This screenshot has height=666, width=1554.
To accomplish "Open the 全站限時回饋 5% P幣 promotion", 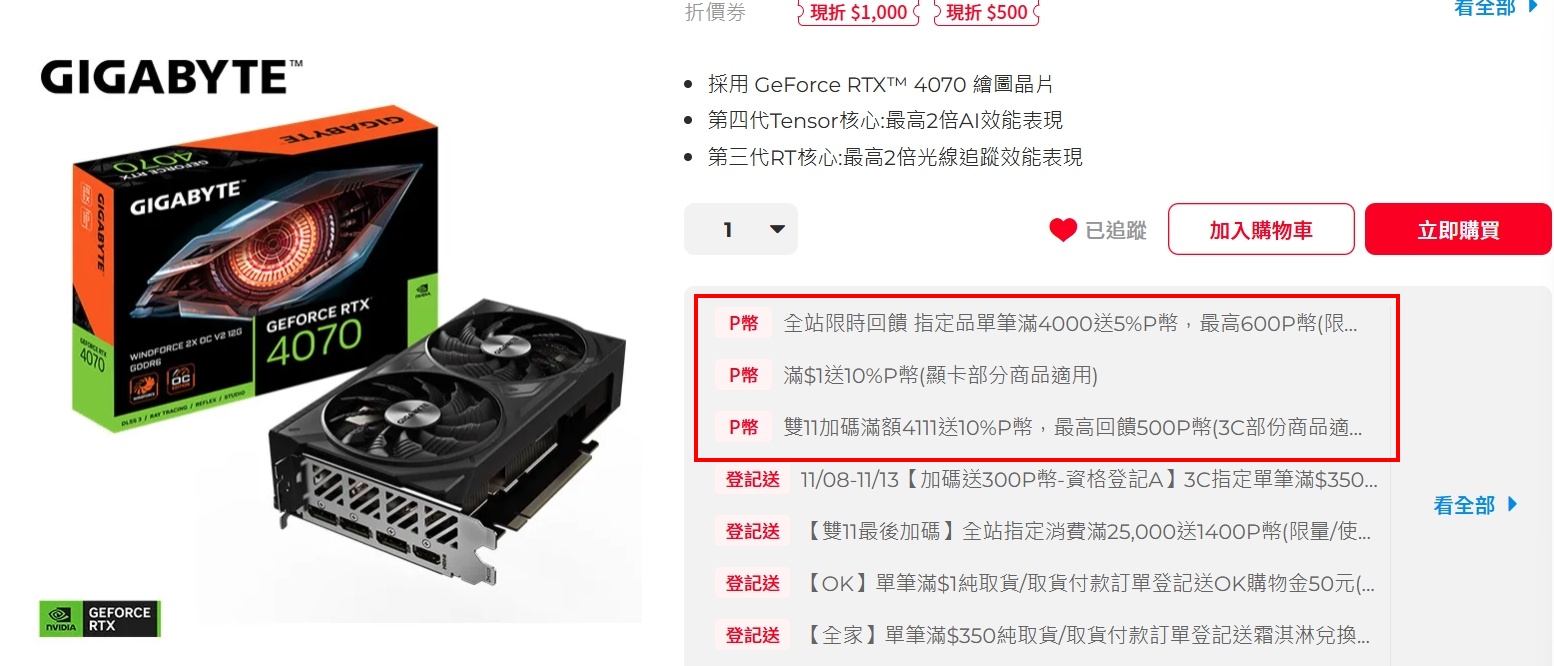I will 1072,323.
